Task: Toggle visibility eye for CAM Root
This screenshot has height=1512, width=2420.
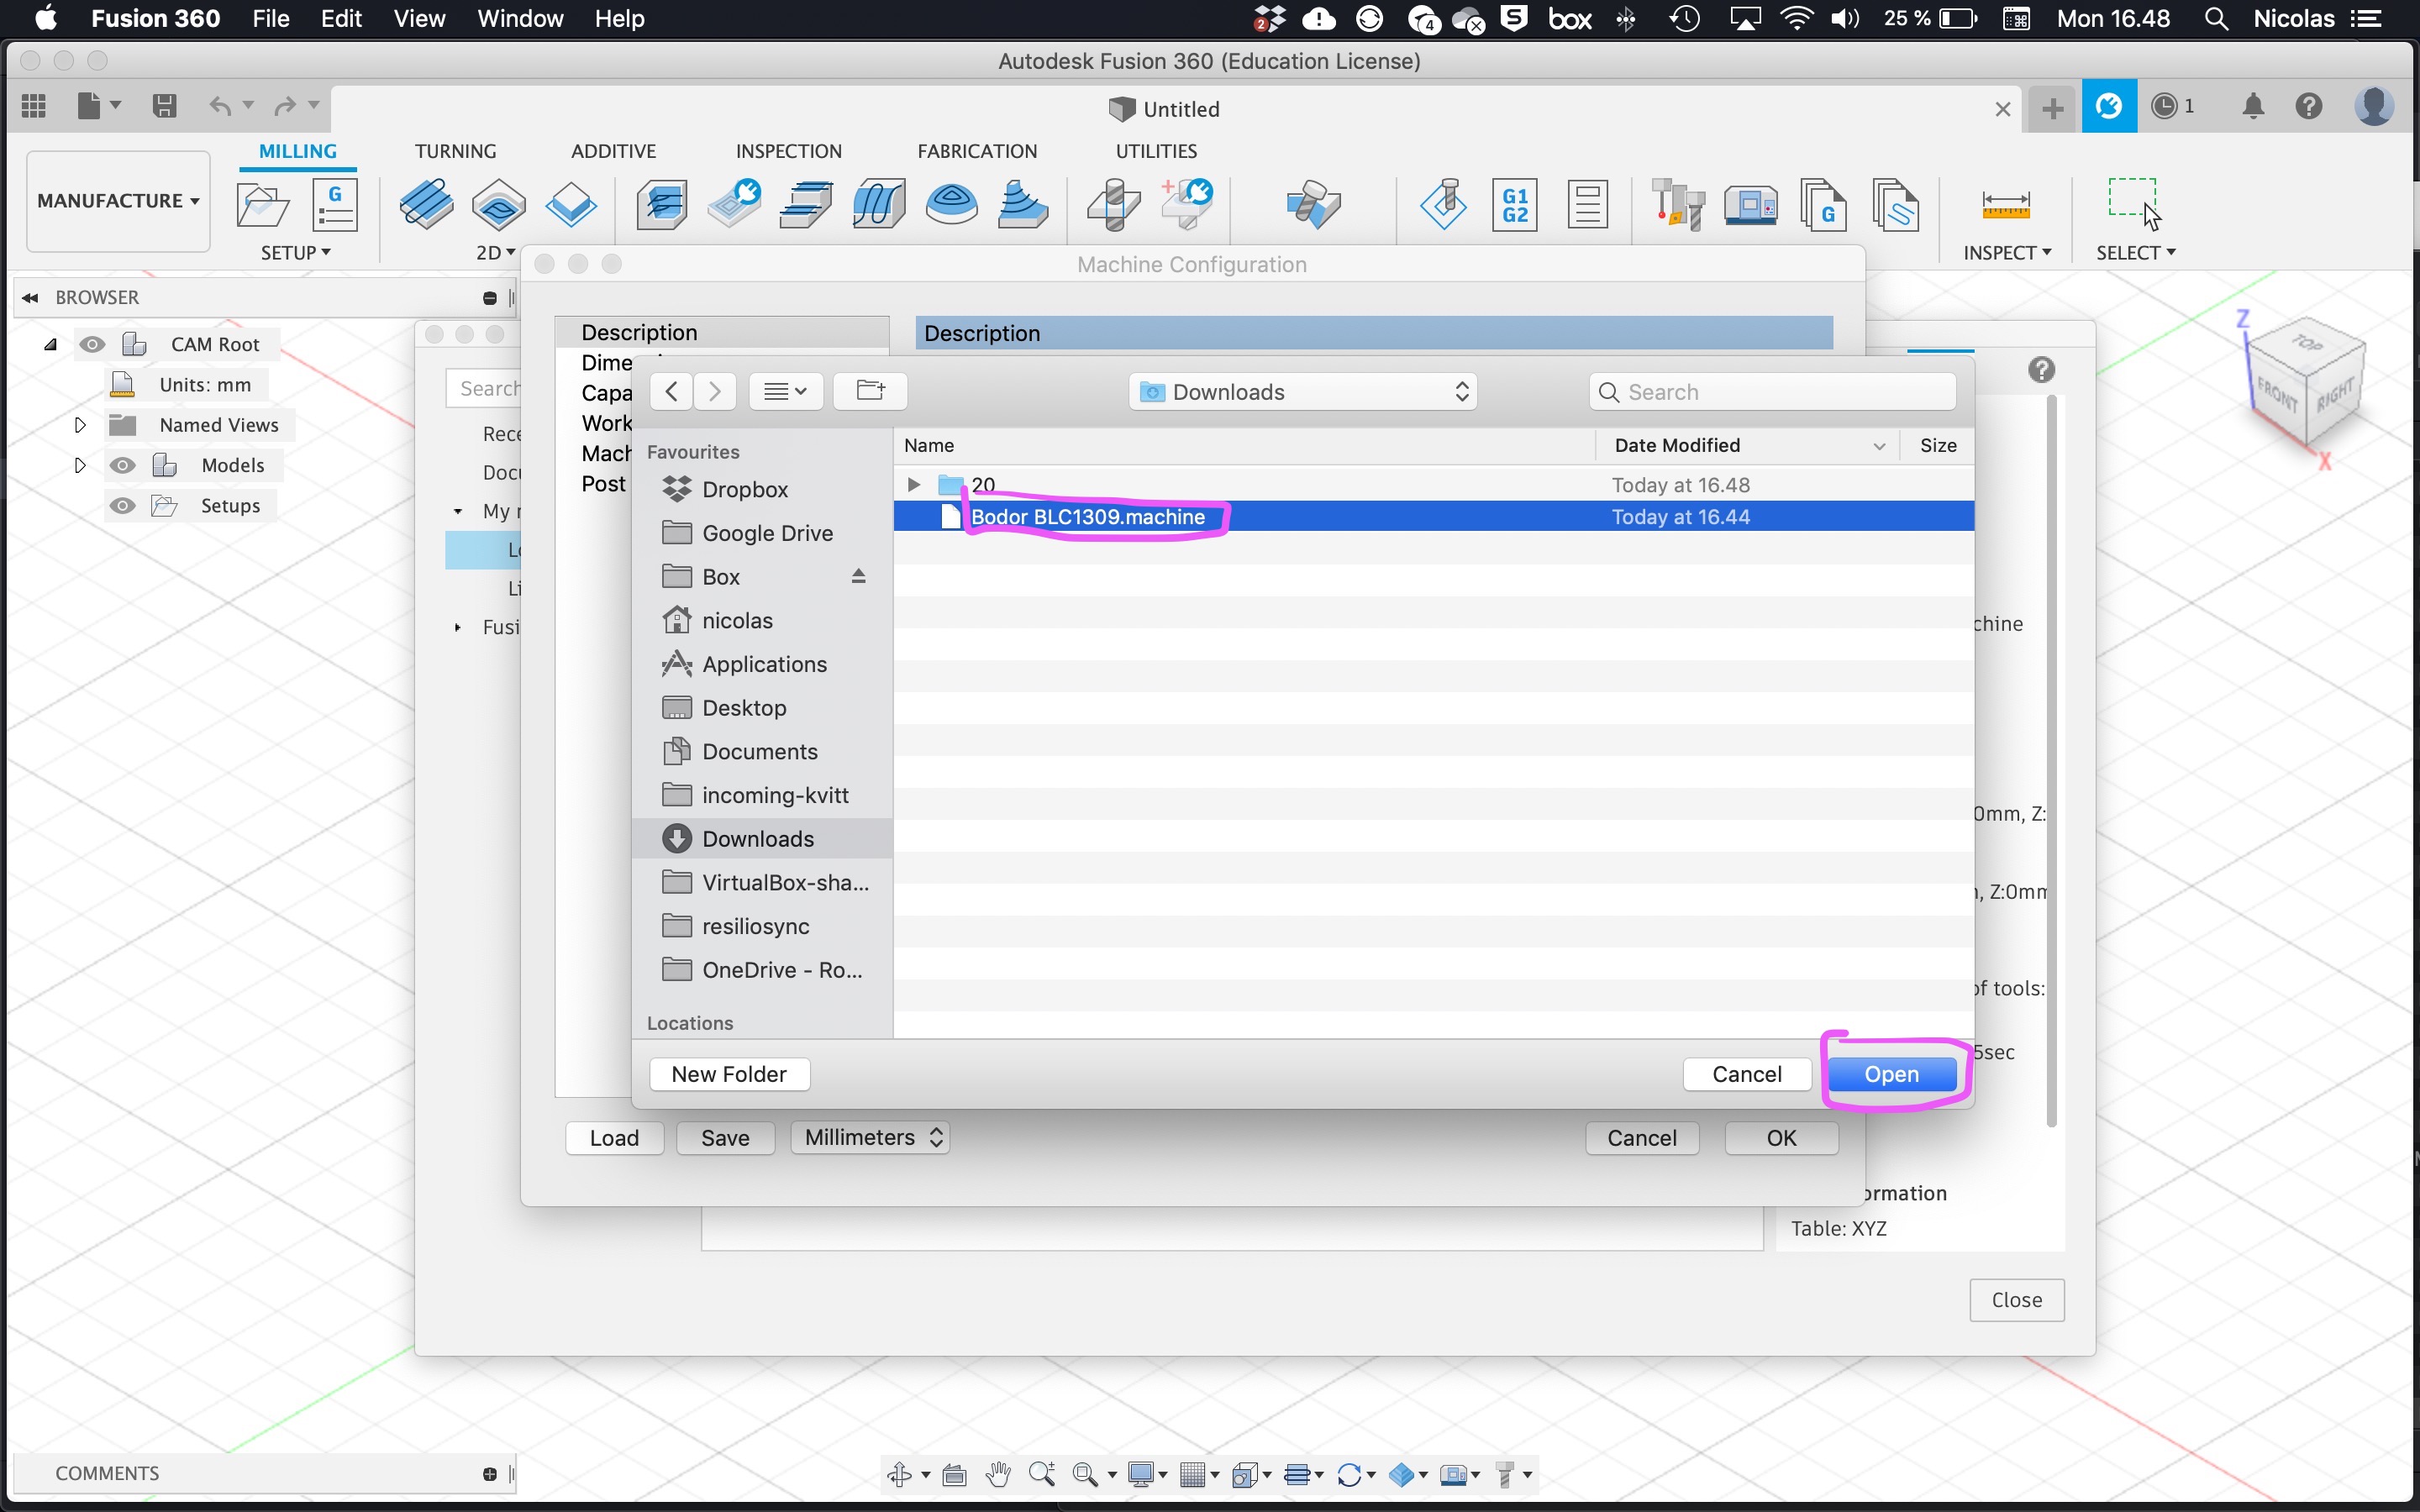Action: click(x=92, y=344)
